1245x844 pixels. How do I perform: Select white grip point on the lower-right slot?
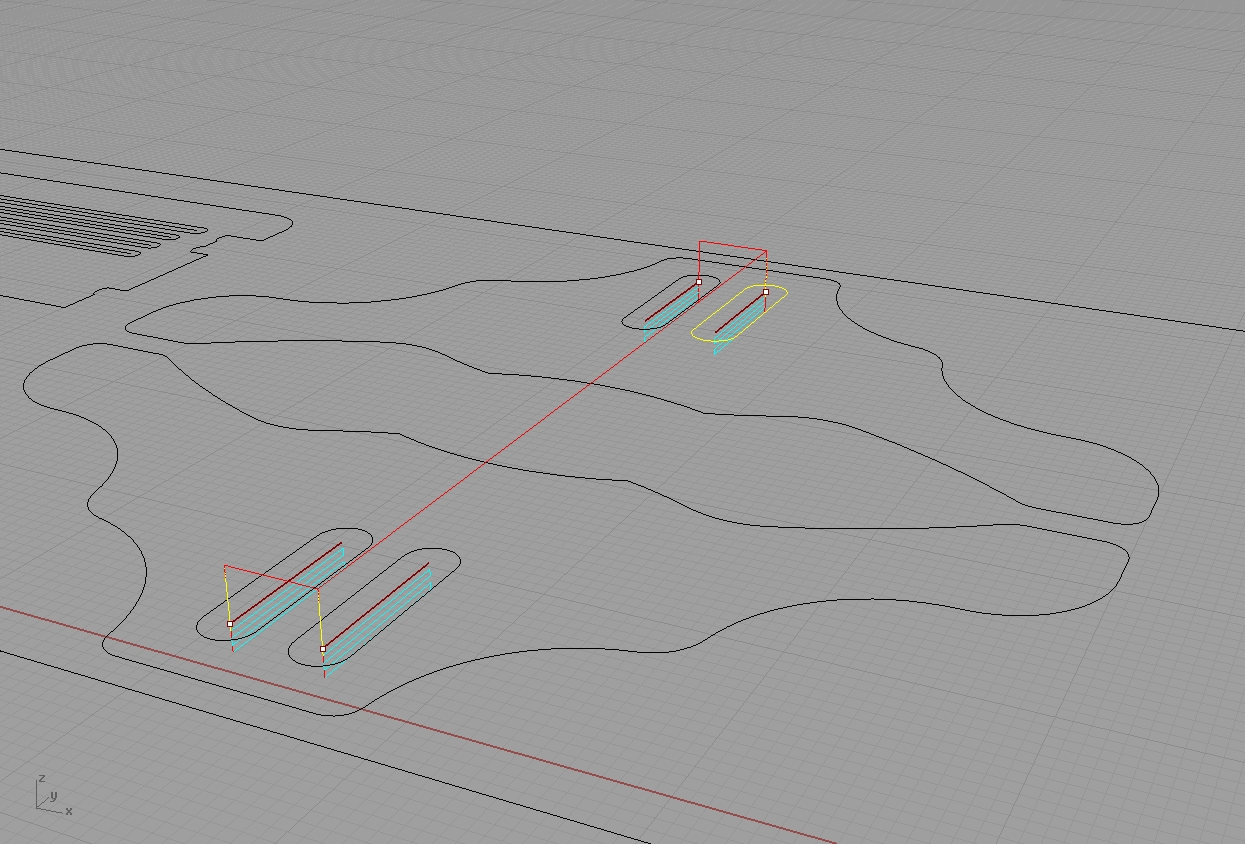click(x=323, y=649)
